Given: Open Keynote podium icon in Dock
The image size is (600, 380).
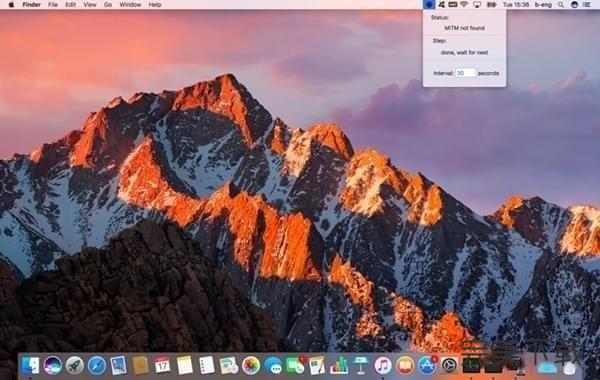Looking at the screenshot, I should coord(361,365).
